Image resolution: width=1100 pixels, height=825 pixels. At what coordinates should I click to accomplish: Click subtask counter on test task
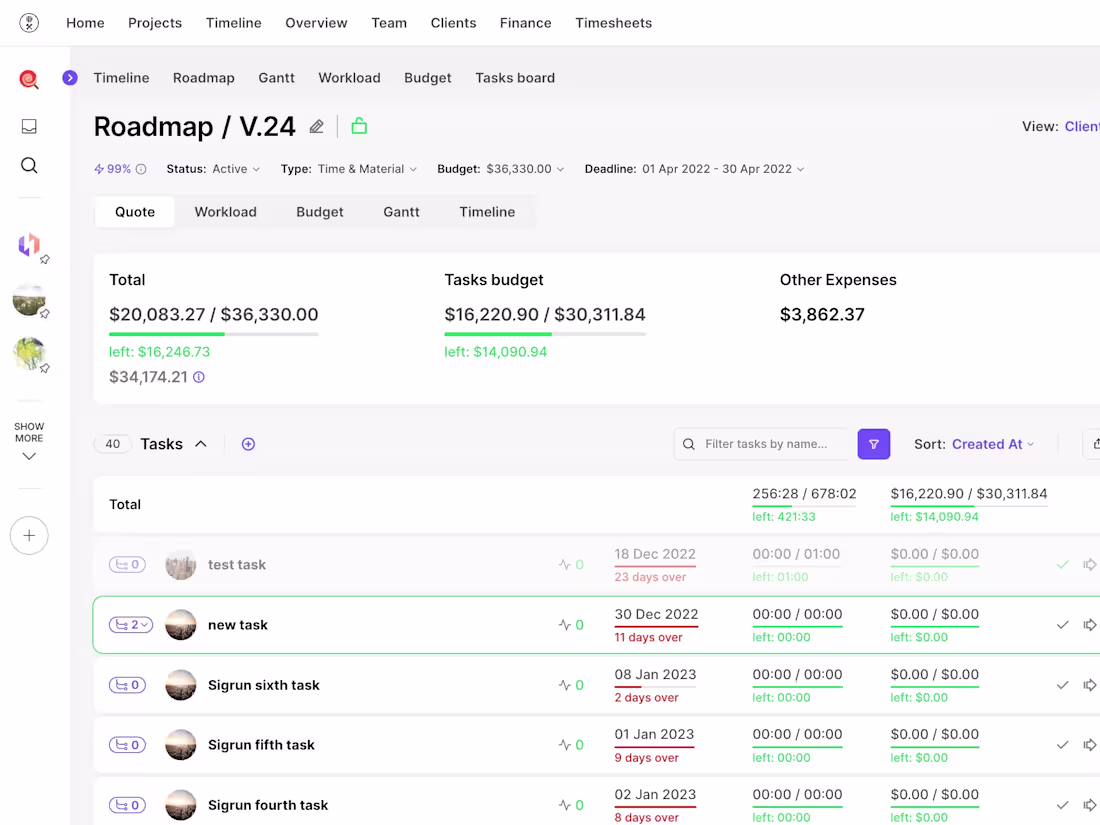[x=127, y=565]
